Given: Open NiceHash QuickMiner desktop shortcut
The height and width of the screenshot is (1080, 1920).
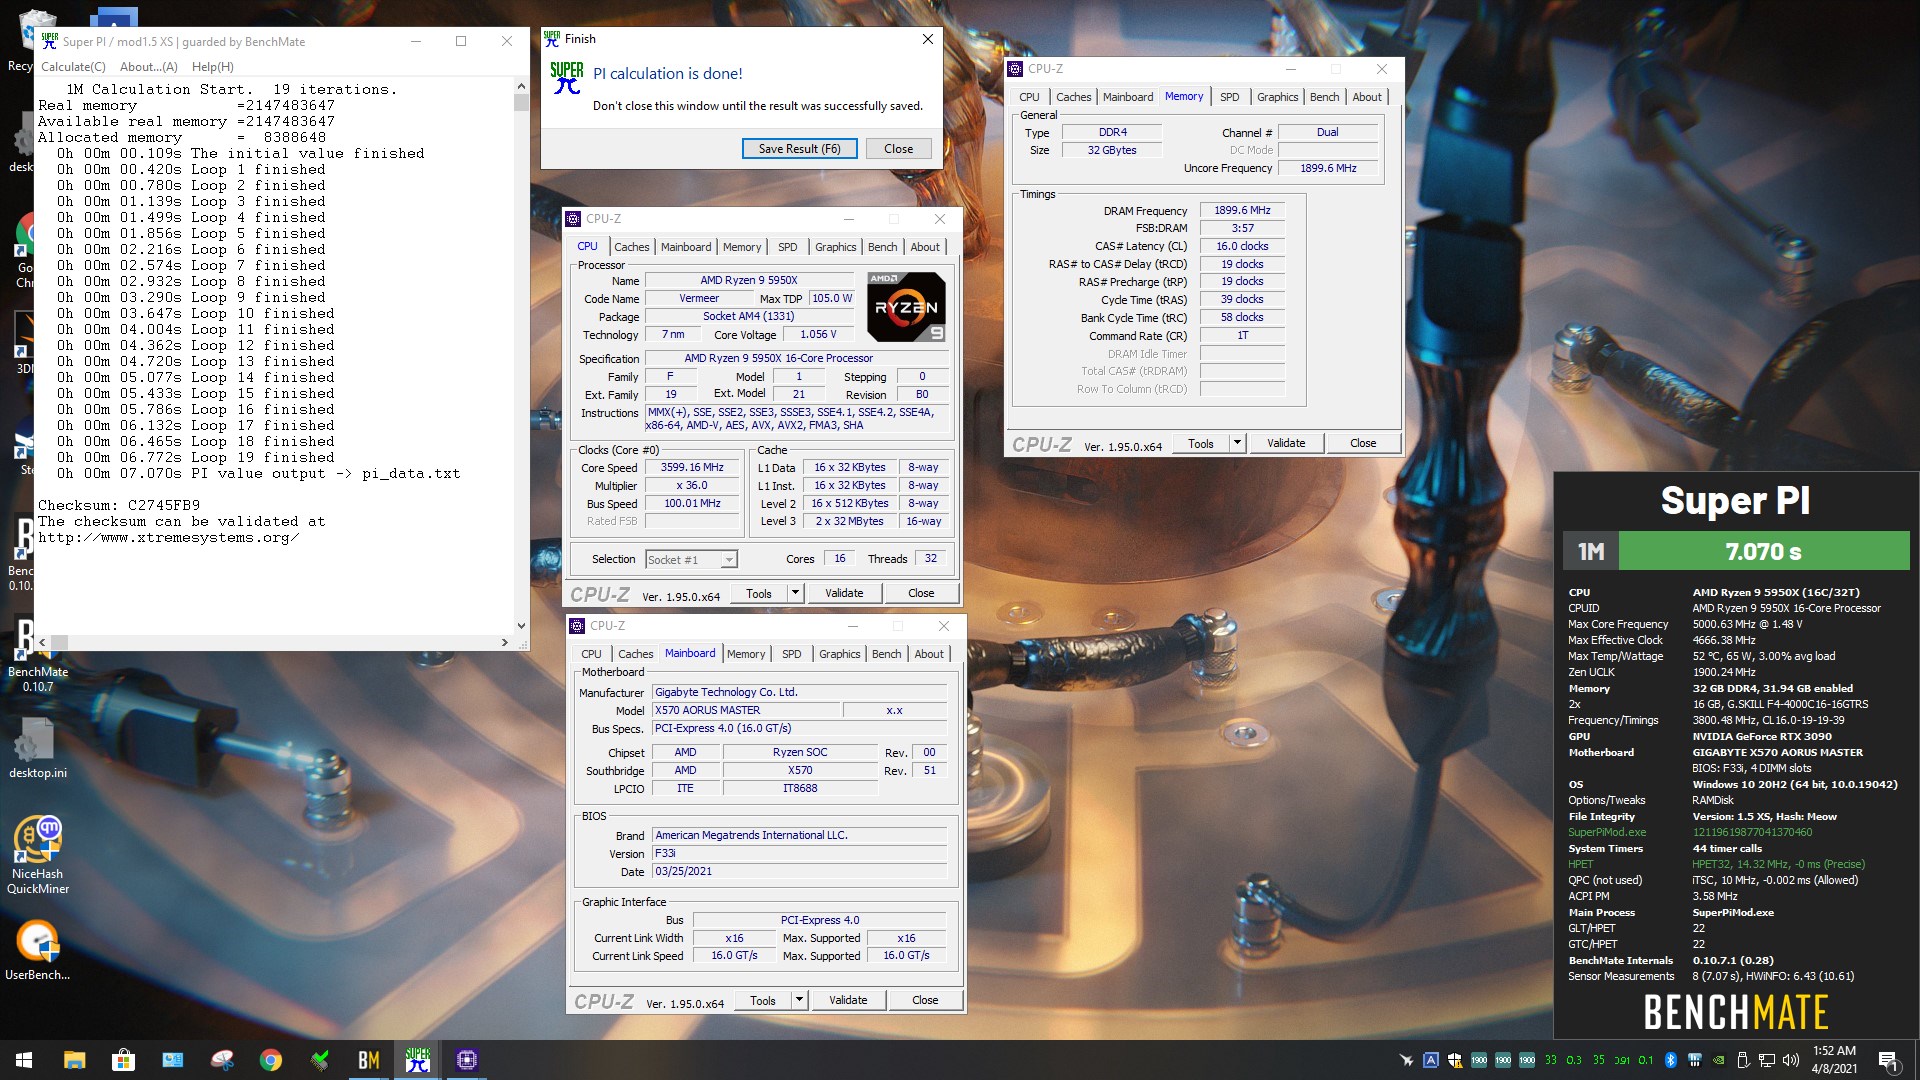Looking at the screenshot, I should (38, 855).
